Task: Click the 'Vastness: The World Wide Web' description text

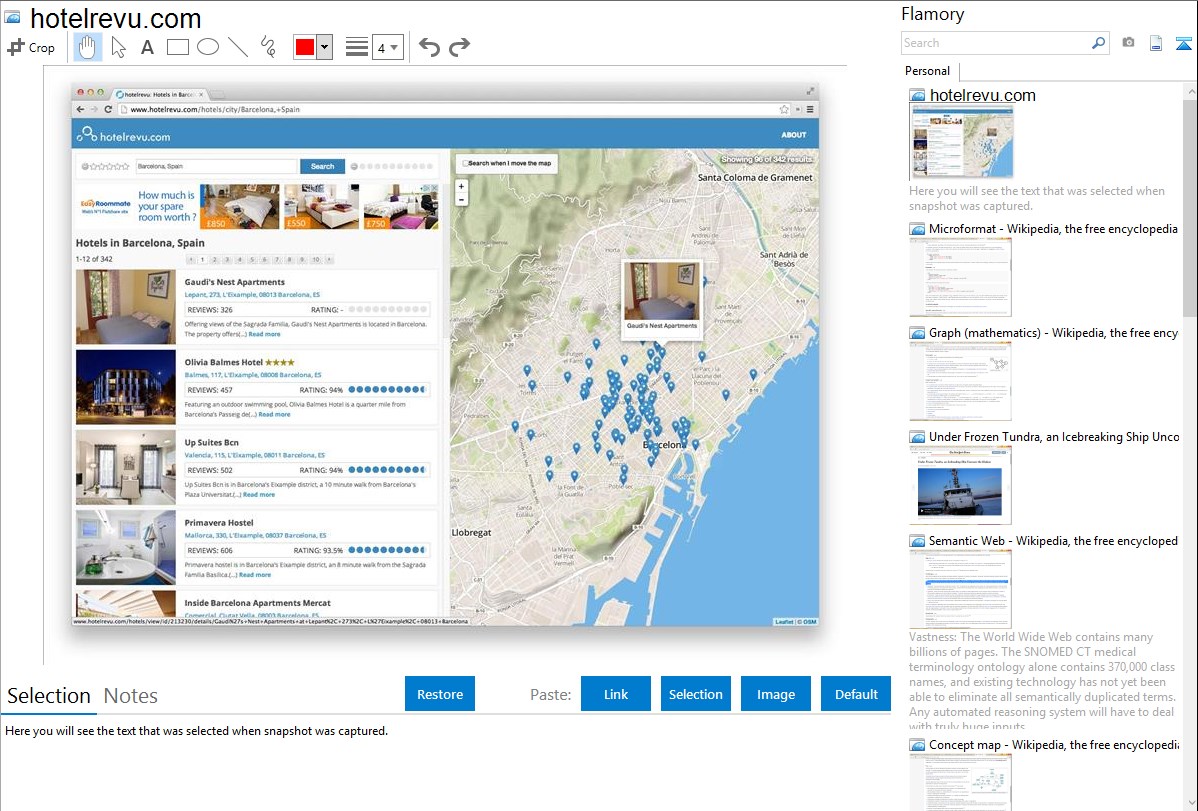Action: tap(1043, 682)
